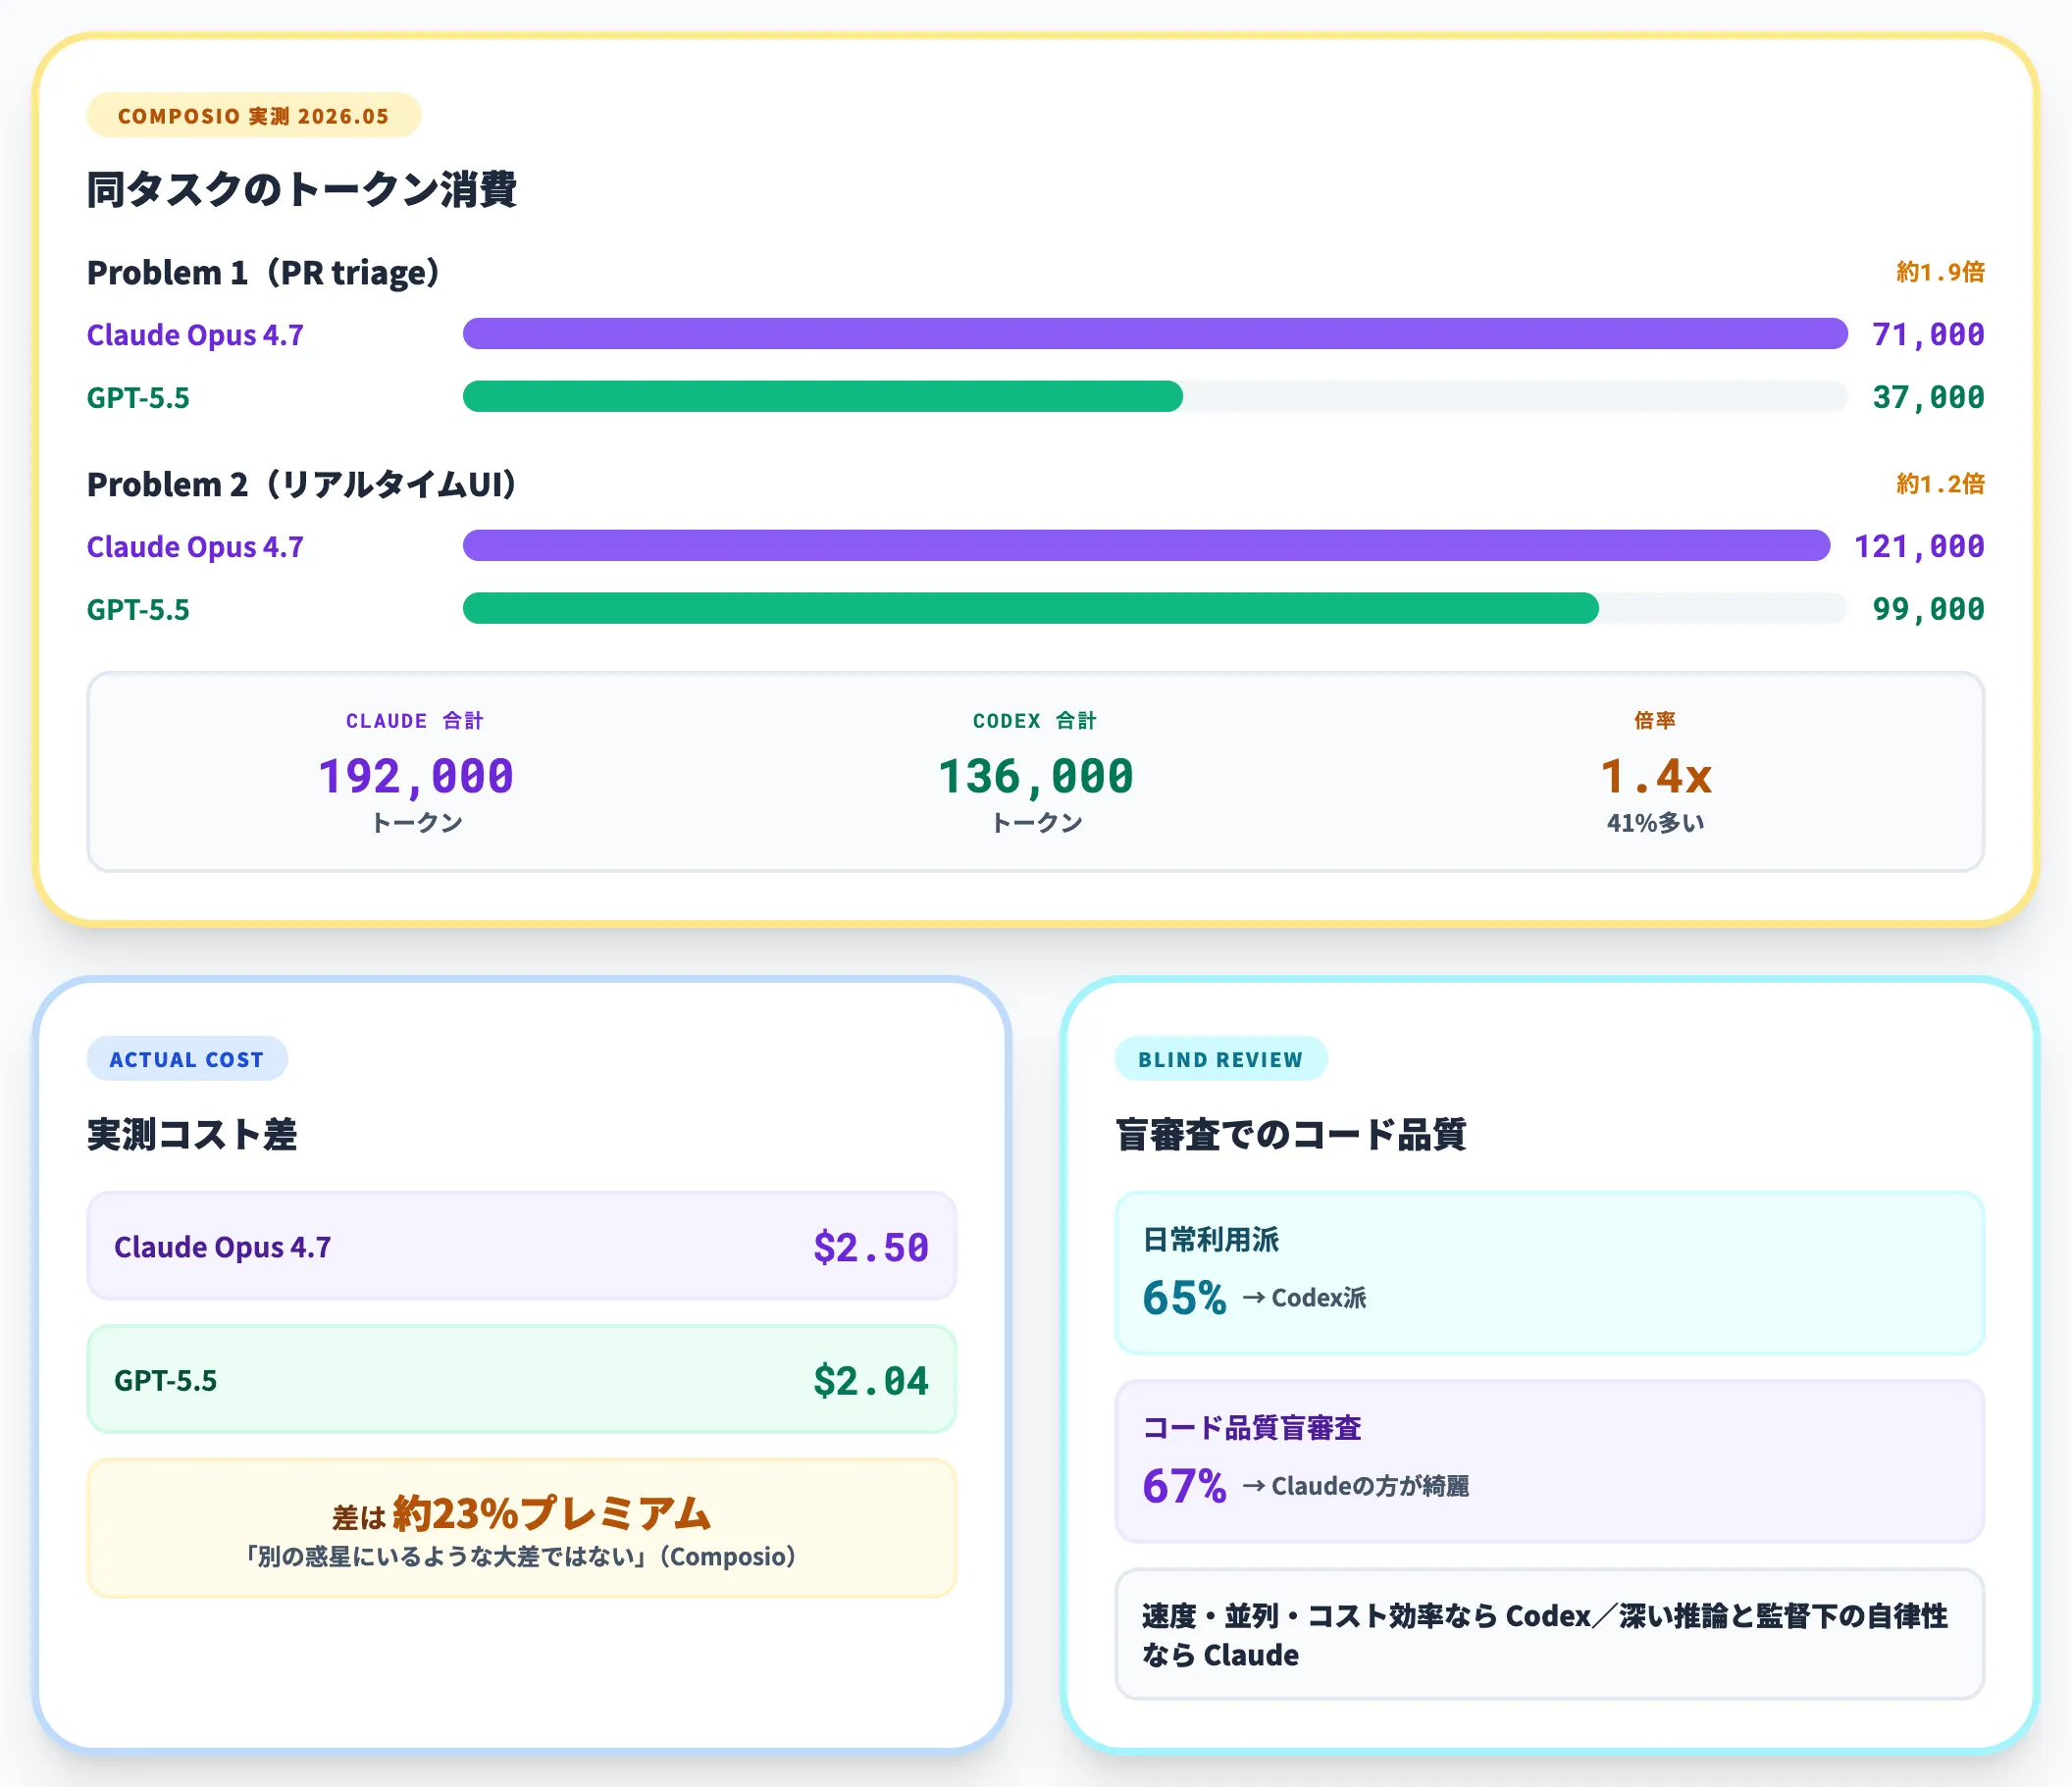Image resolution: width=2072 pixels, height=1787 pixels.
Task: Click the 99,000 token value
Action: (1928, 609)
